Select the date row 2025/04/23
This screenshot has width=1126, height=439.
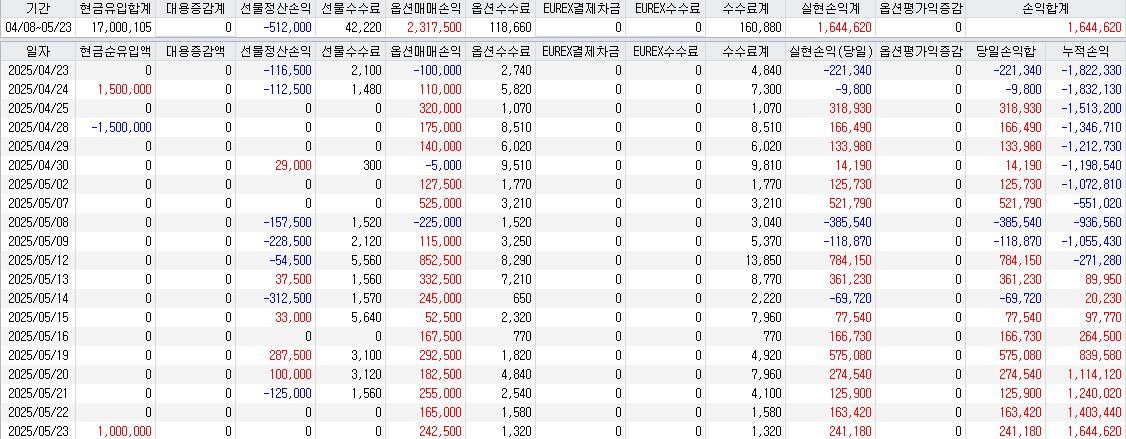pyautogui.click(x=37, y=70)
